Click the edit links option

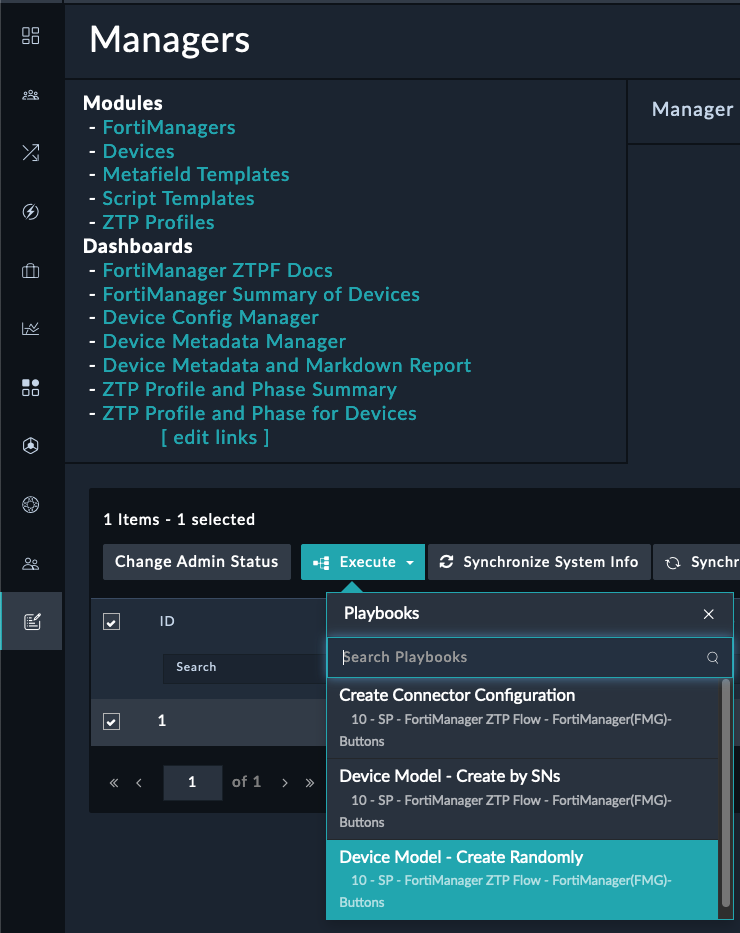pos(215,437)
